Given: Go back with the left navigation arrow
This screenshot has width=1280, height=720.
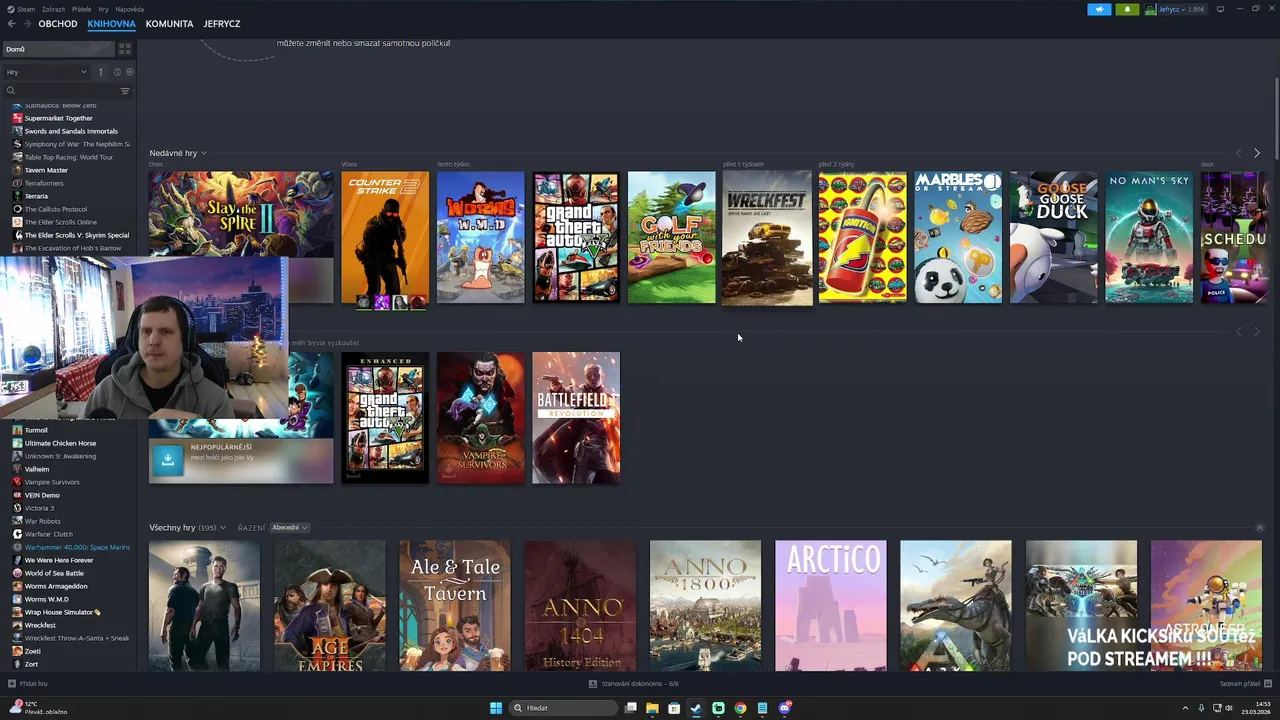Looking at the screenshot, I should (11, 24).
